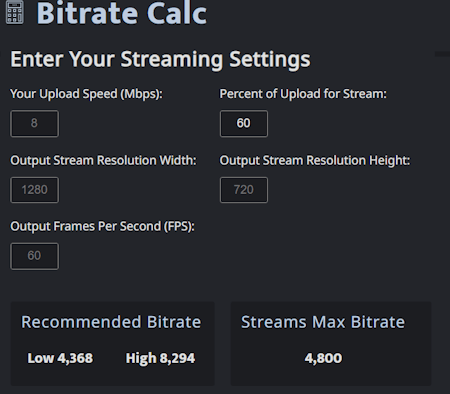Screen dimensions: 450x394
Task: Focus the Resolution Width field showing 1280
Action: click(x=34, y=190)
